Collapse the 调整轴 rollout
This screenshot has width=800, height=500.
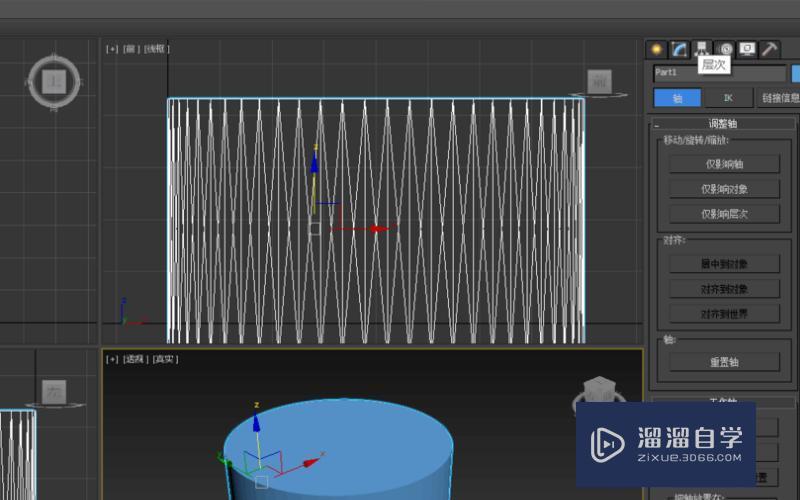tap(722, 123)
